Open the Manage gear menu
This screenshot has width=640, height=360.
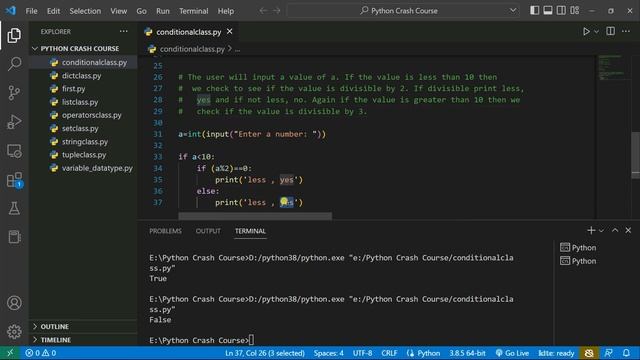[x=14, y=331]
